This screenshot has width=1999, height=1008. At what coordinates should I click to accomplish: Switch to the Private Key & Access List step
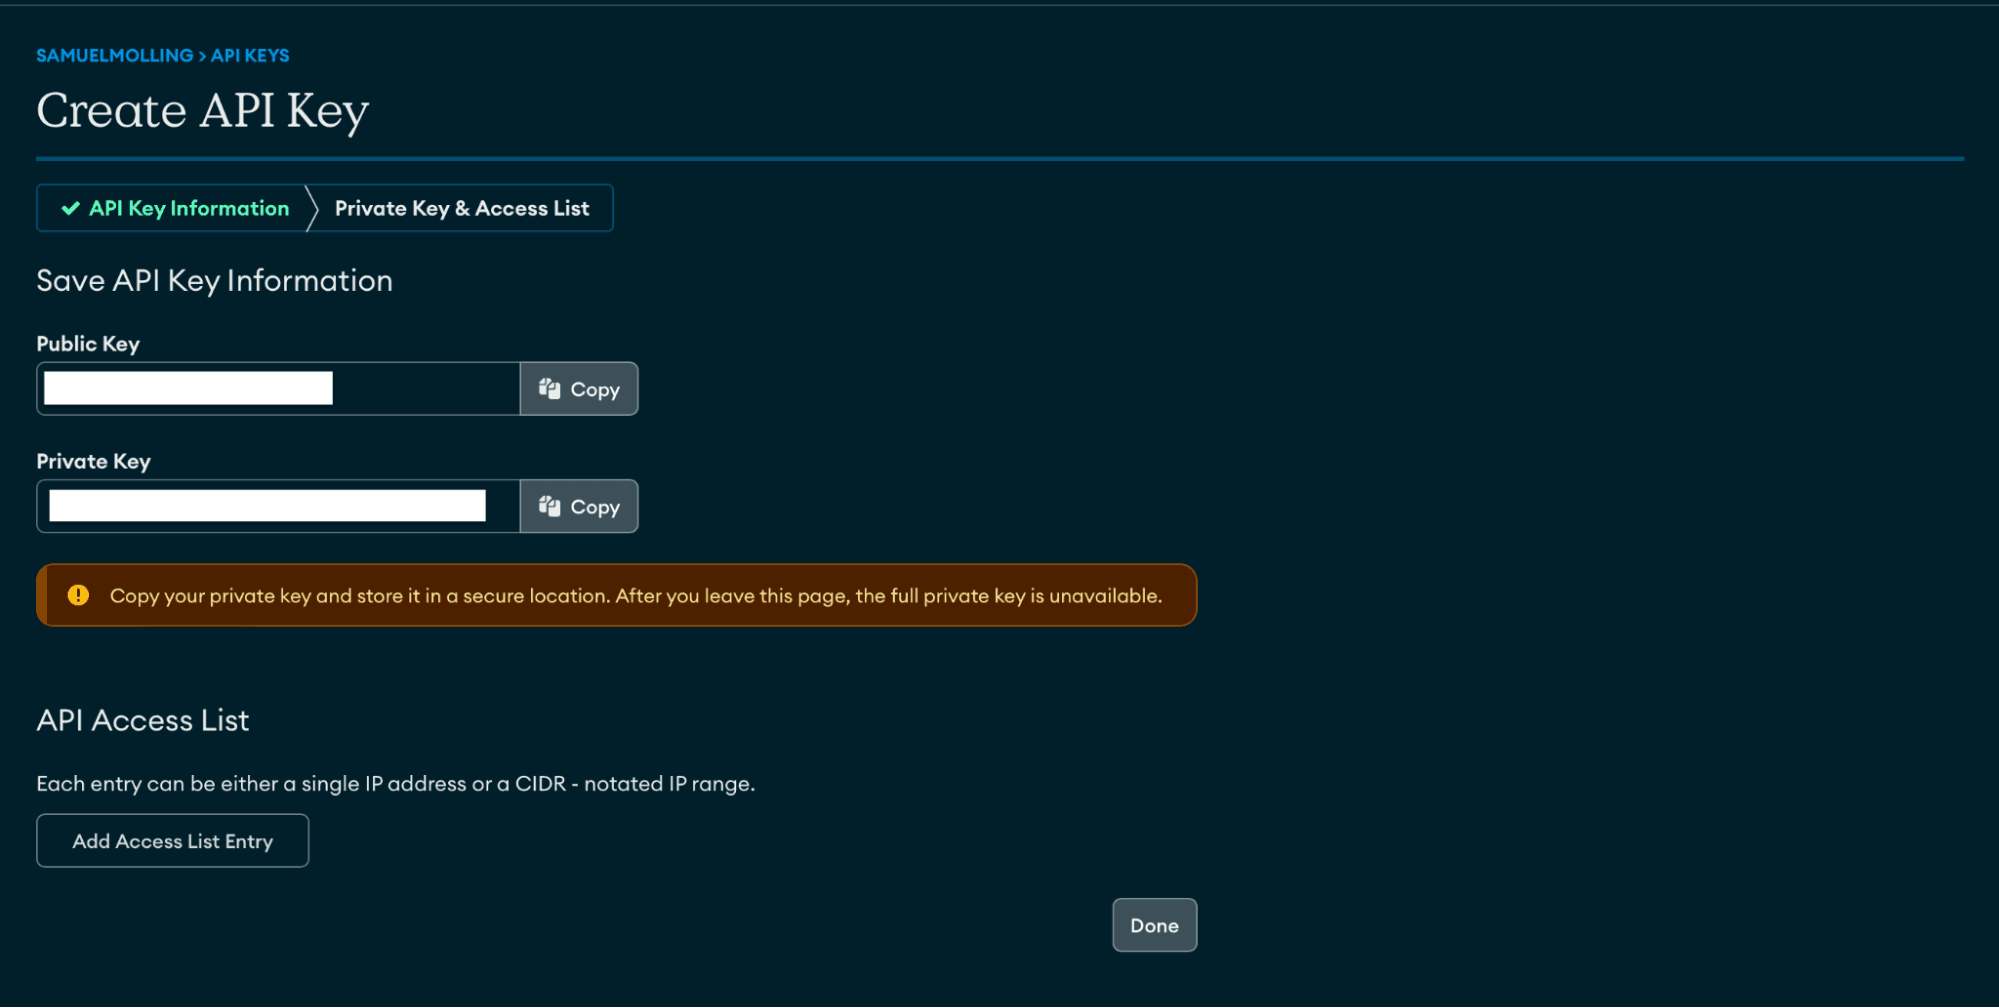click(462, 208)
